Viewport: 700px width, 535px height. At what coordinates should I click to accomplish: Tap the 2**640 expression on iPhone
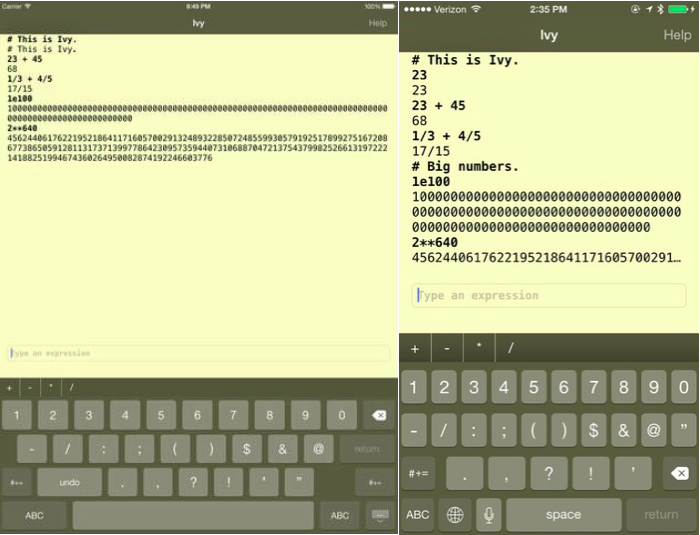click(434, 242)
